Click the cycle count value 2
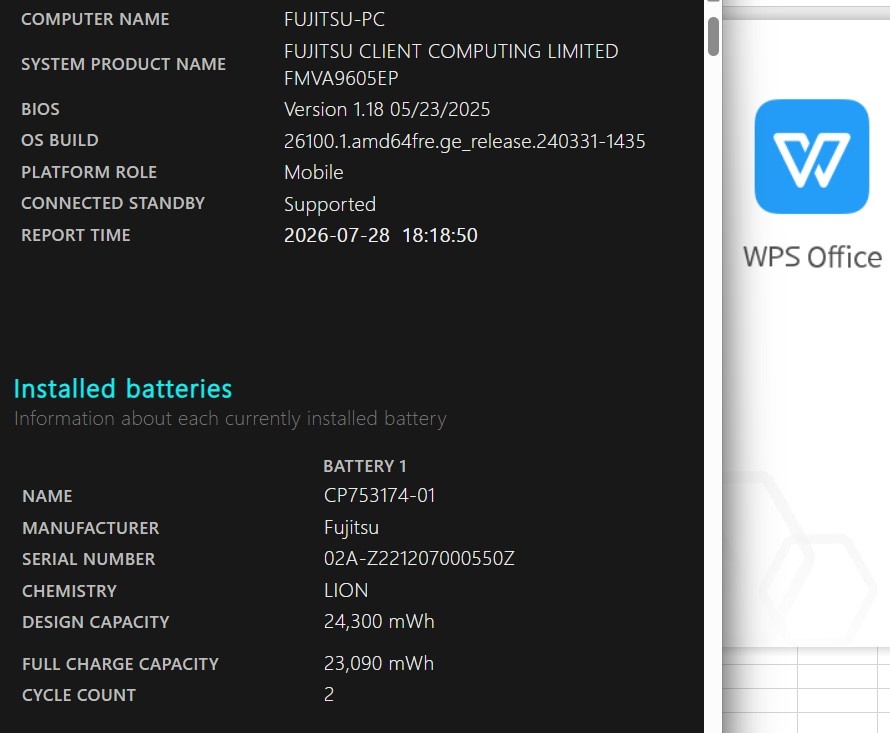 point(329,694)
